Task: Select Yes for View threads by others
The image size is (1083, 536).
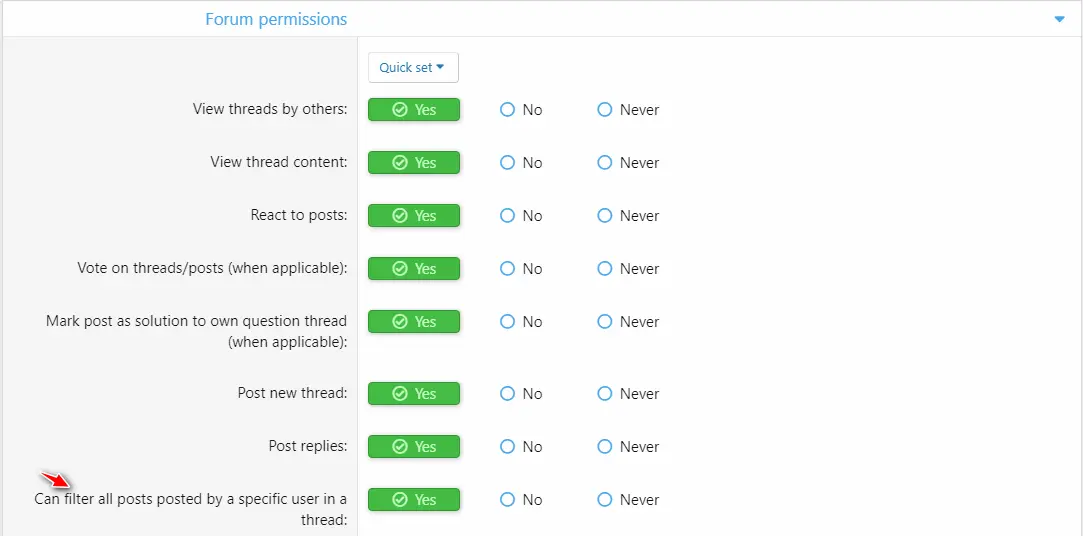Action: pos(414,110)
